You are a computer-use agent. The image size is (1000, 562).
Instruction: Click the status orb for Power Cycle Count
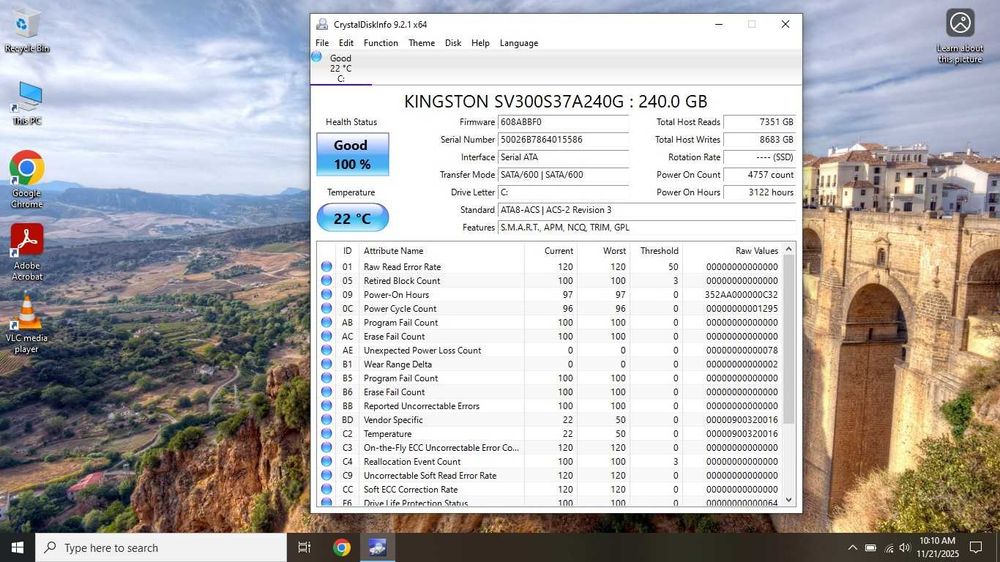pyautogui.click(x=327, y=309)
